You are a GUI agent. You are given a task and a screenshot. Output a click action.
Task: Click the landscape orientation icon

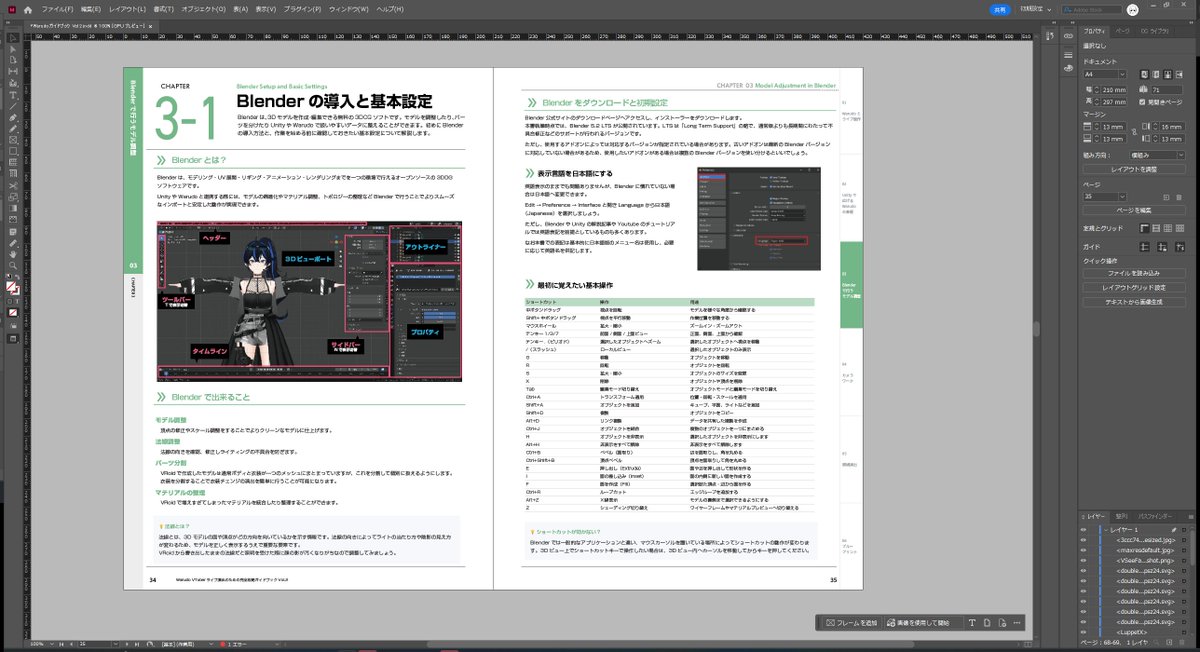(1155, 74)
